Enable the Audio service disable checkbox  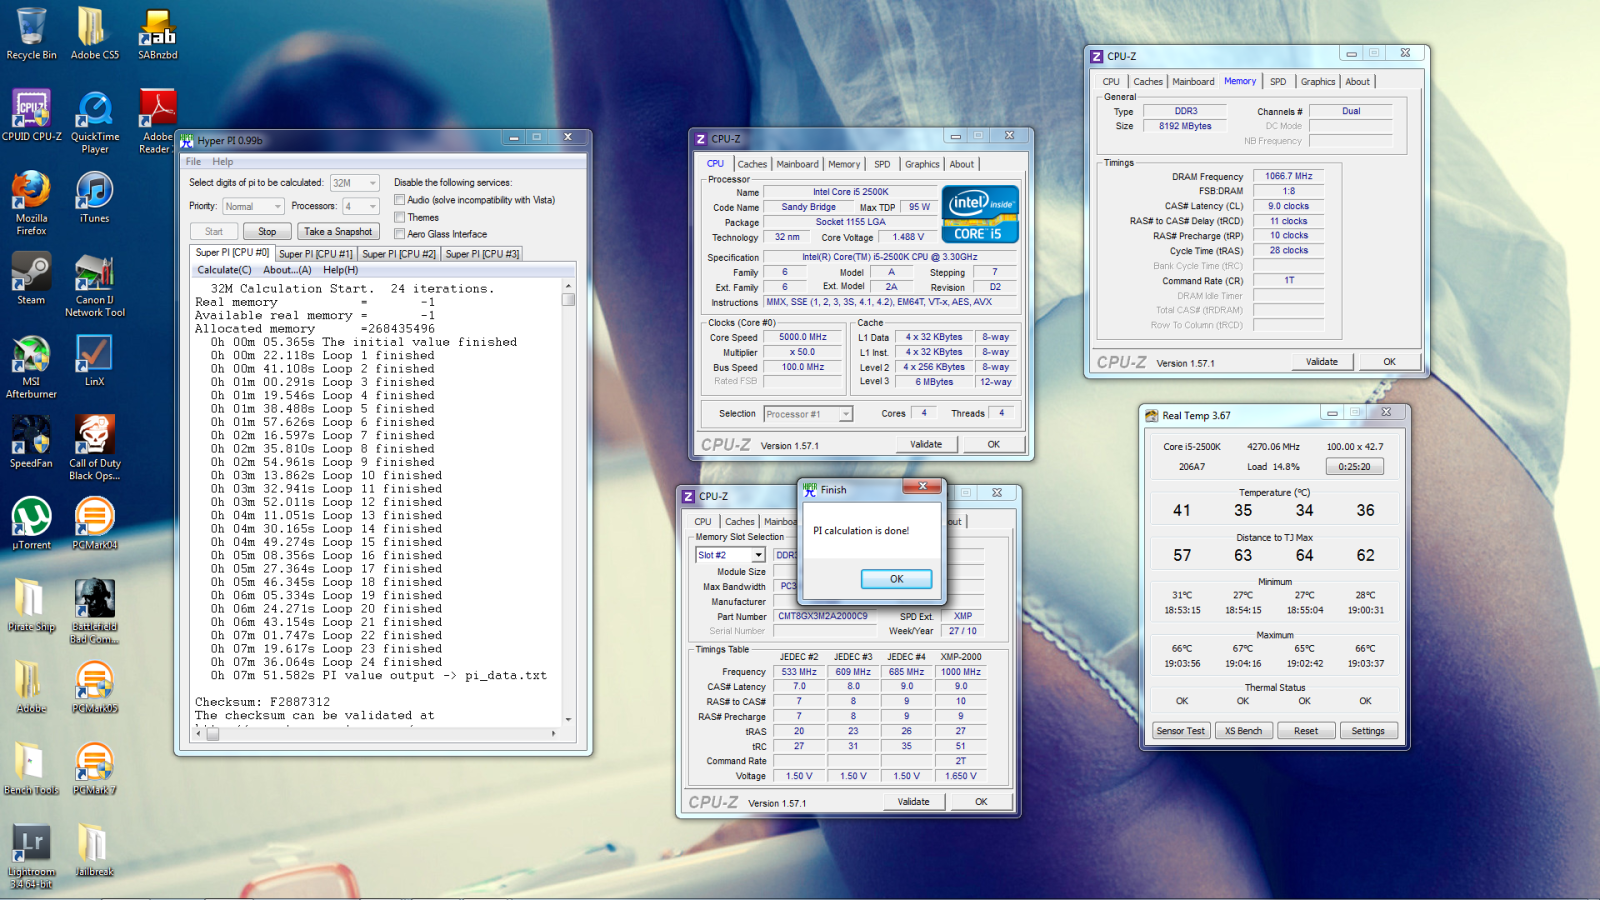pos(400,200)
